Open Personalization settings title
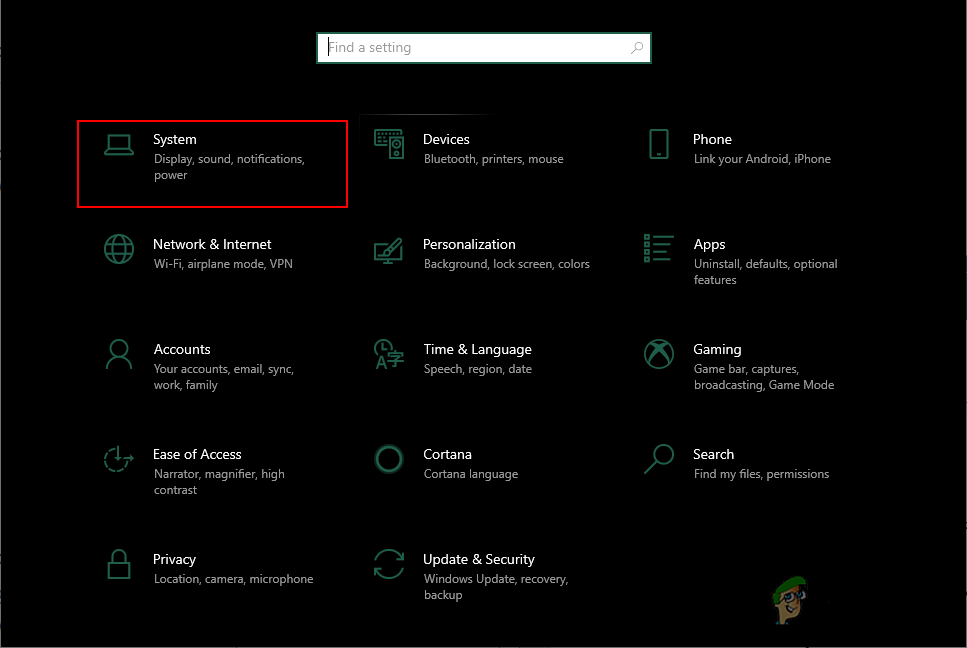The width and height of the screenshot is (967, 648). coord(469,244)
